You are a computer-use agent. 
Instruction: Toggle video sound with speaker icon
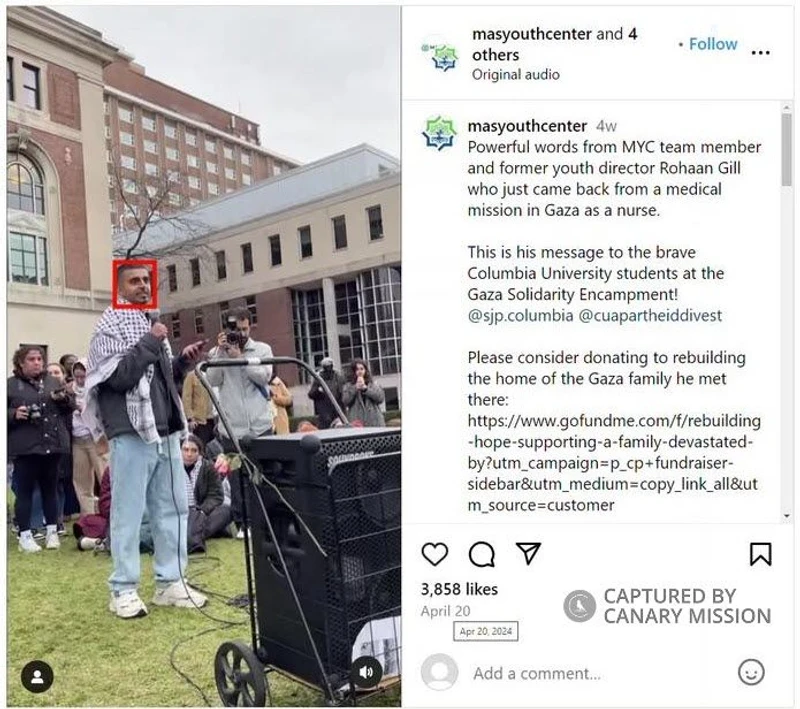pos(366,673)
